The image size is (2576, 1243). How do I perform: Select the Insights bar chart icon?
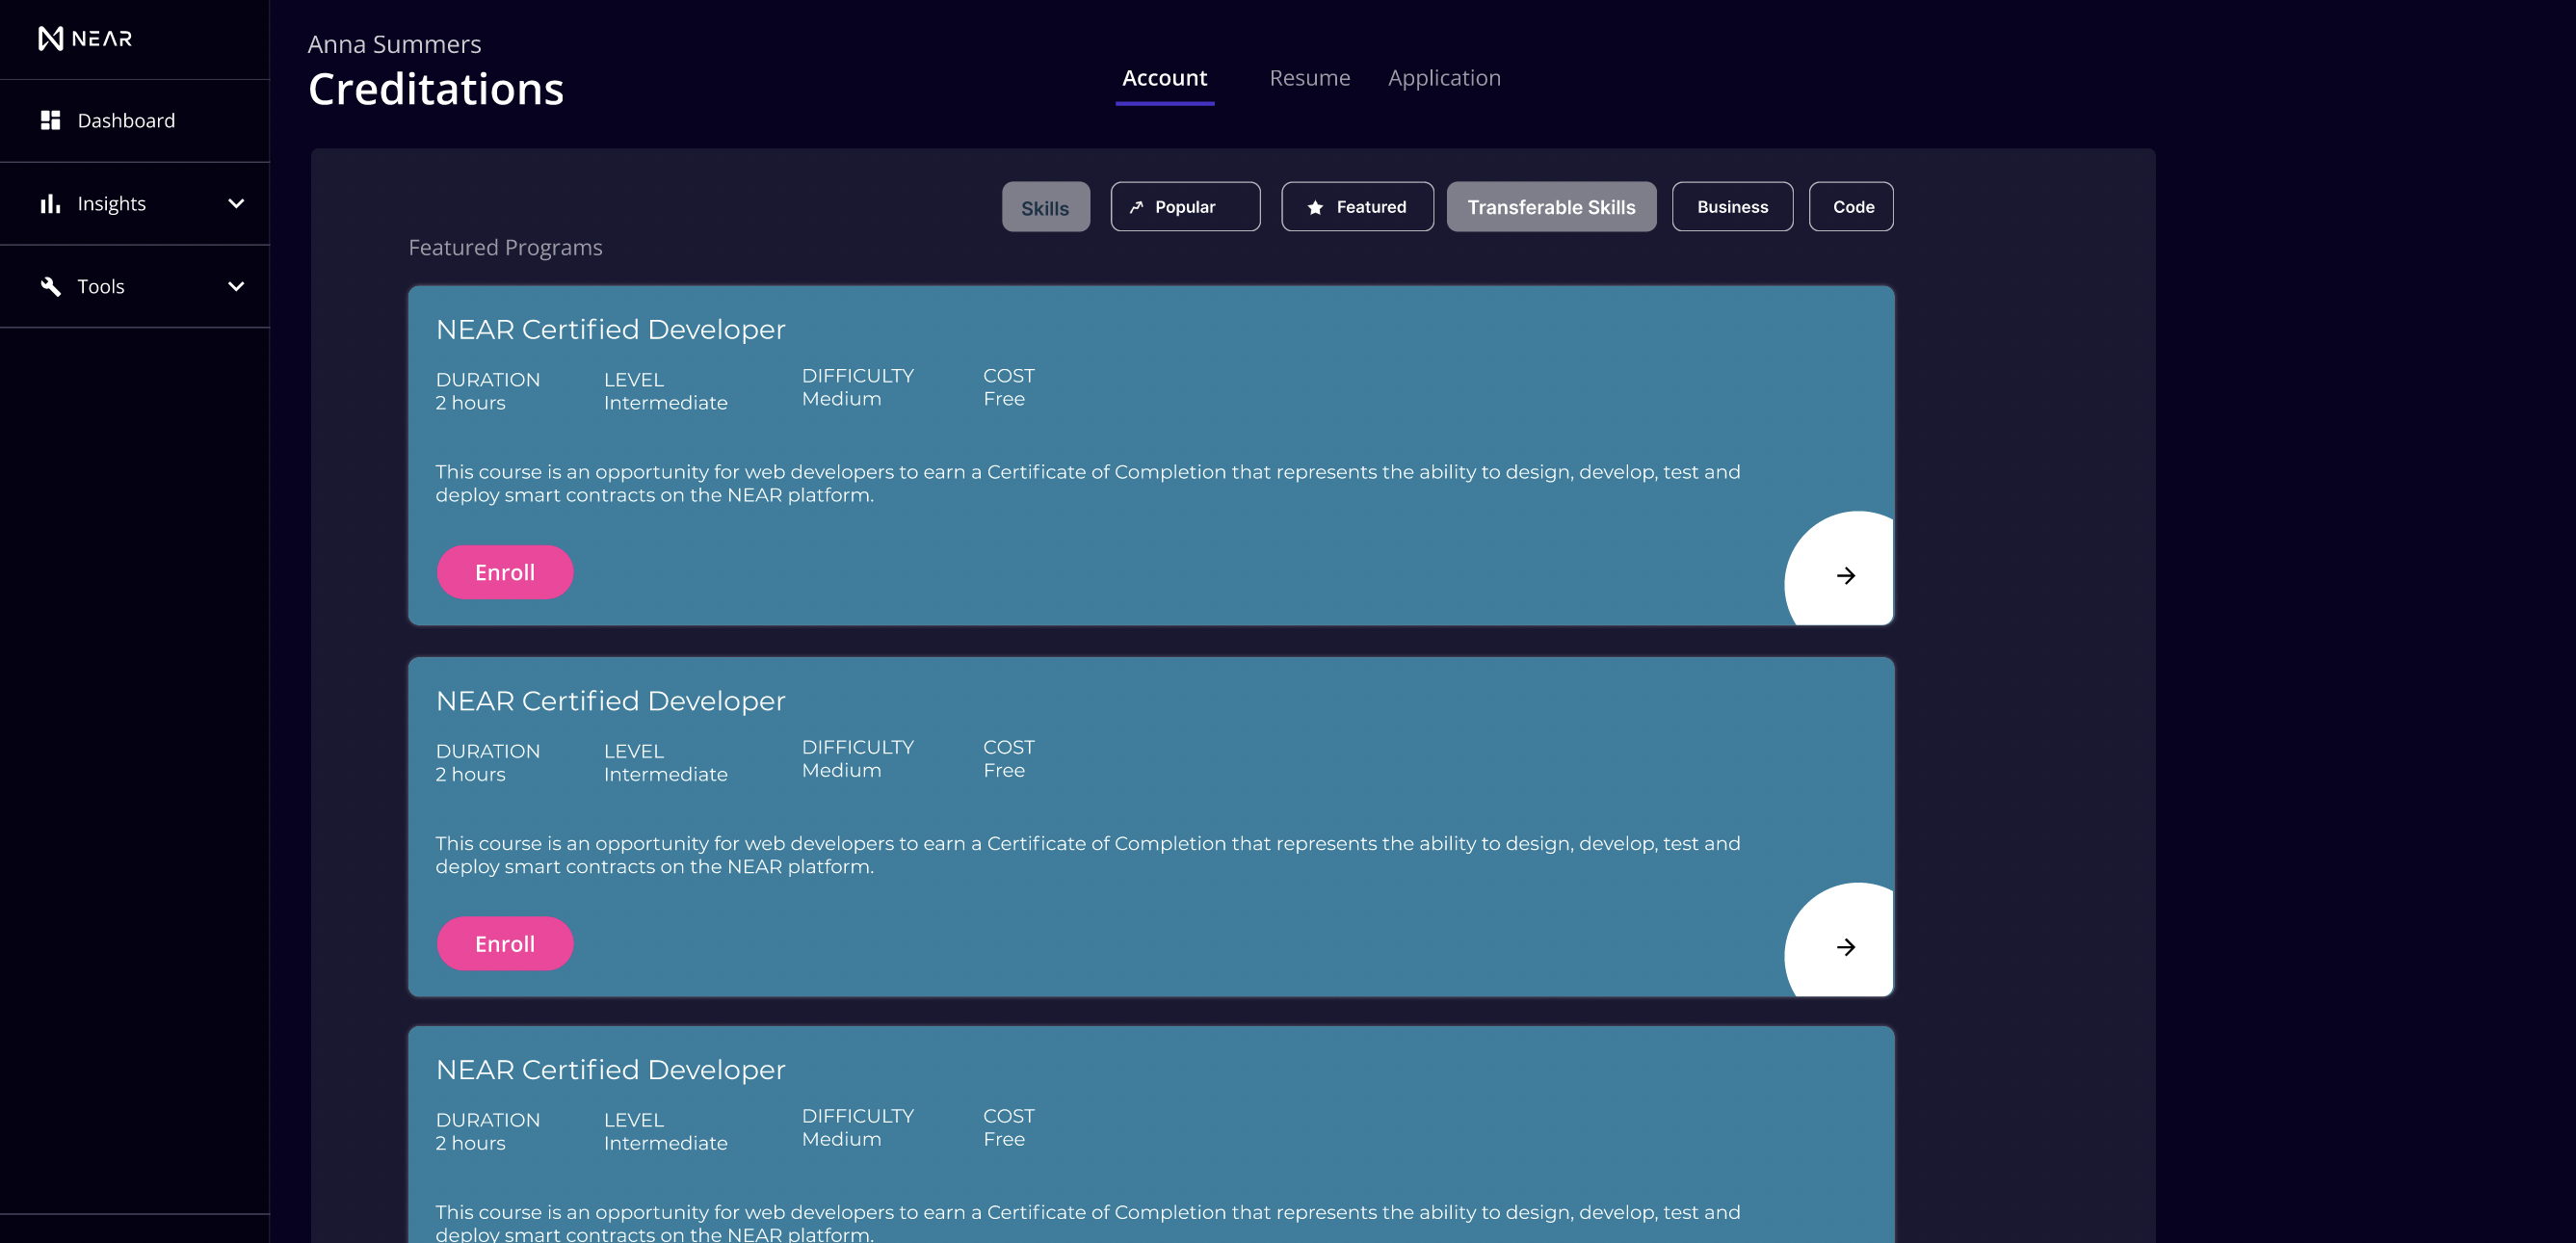coord(51,203)
